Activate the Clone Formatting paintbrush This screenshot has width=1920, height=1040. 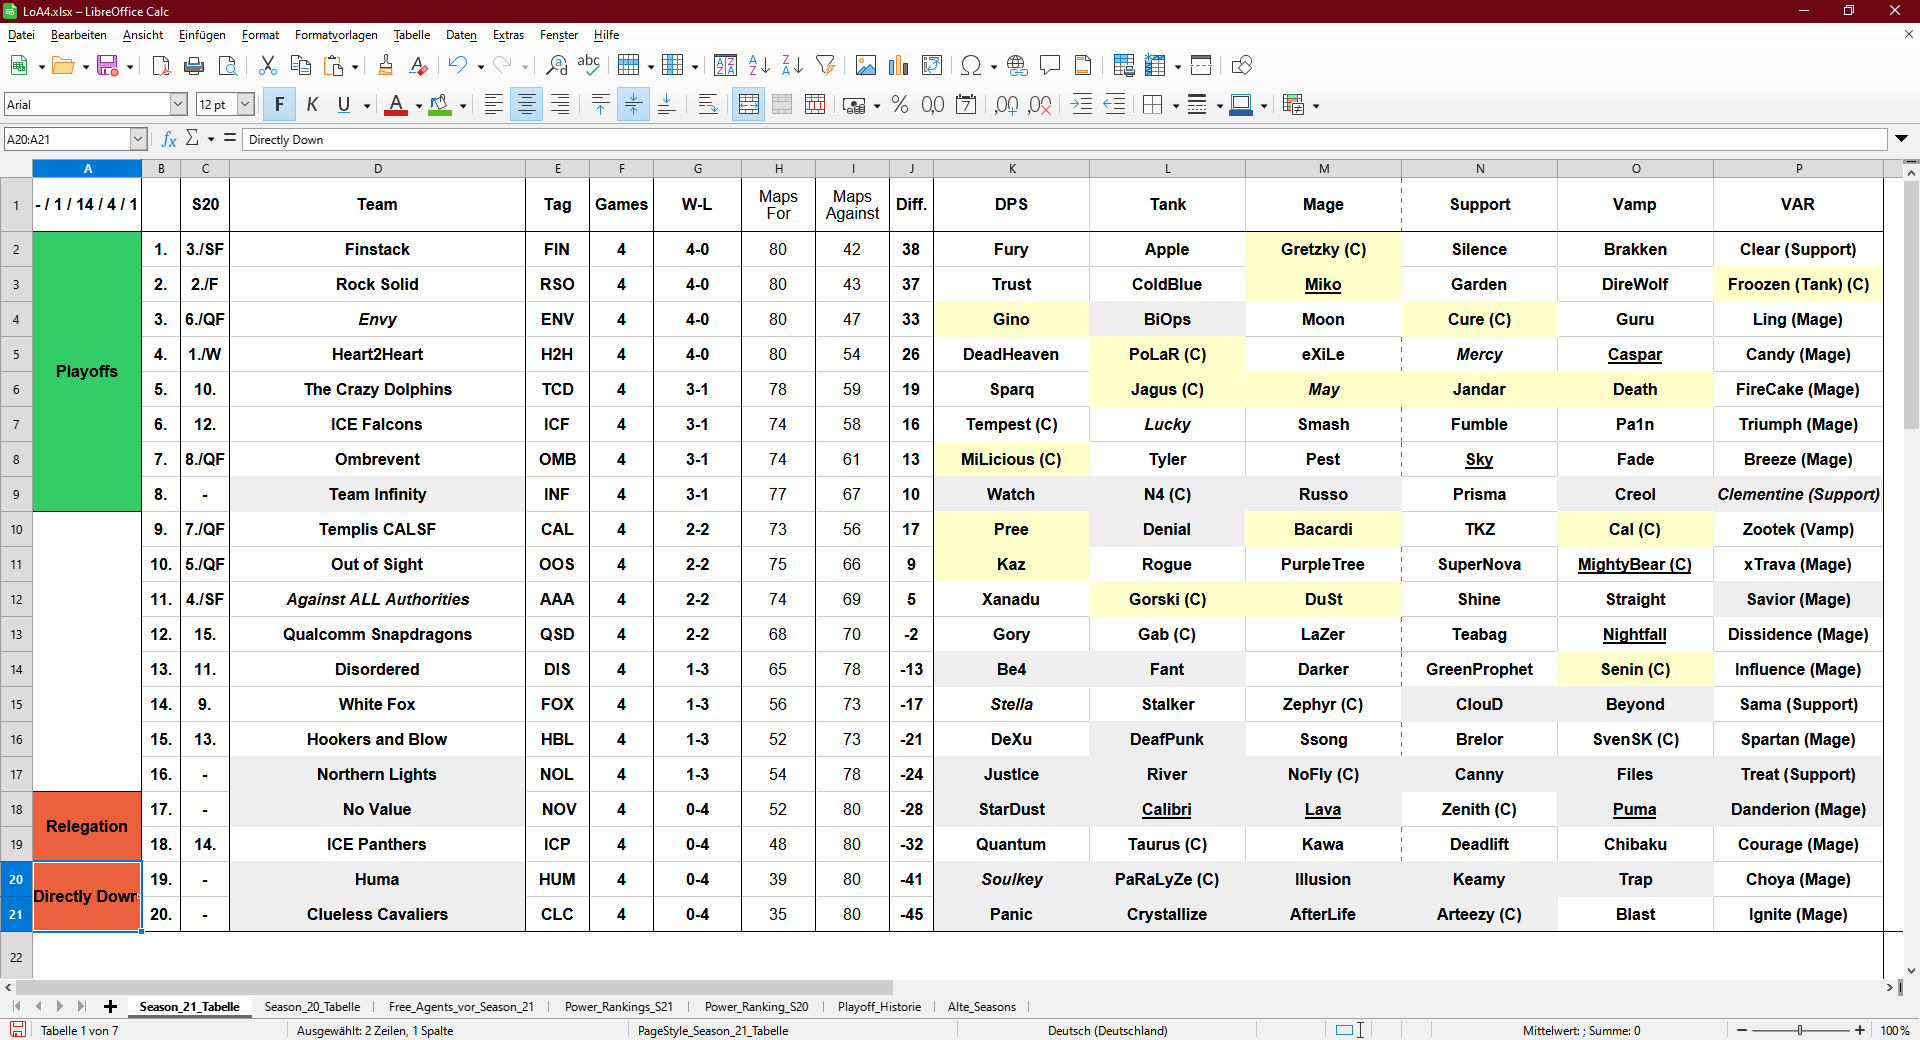pos(385,66)
